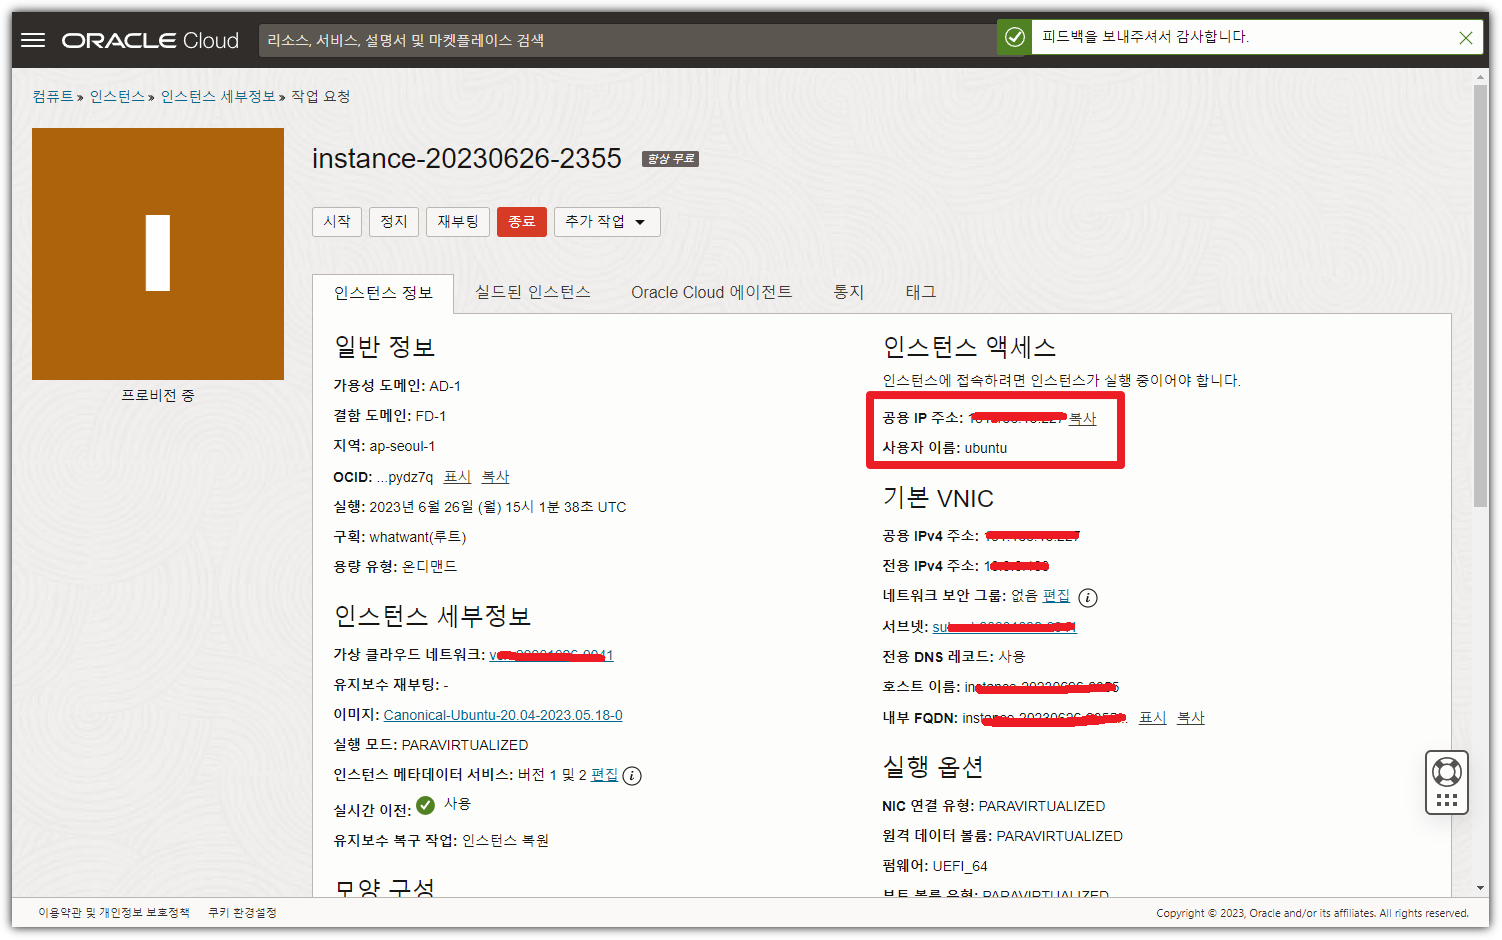Image resolution: width=1502 pixels, height=940 pixels.
Task: Show the internal FQDN
Action: click(x=1152, y=718)
